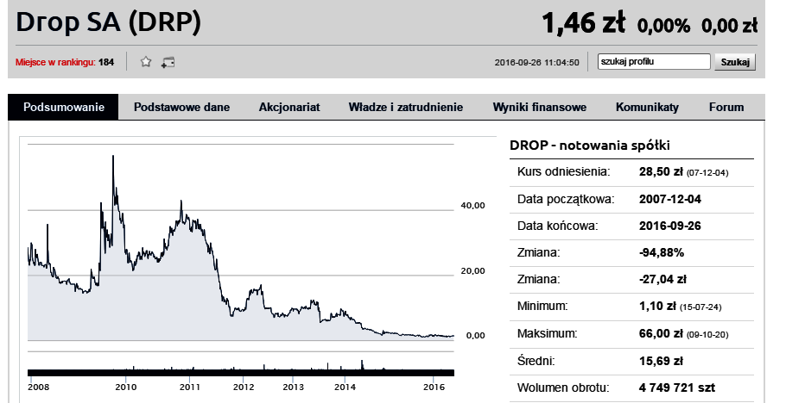786x403 pixels.
Task: Focus the szukaj profilu search field
Action: click(x=654, y=62)
